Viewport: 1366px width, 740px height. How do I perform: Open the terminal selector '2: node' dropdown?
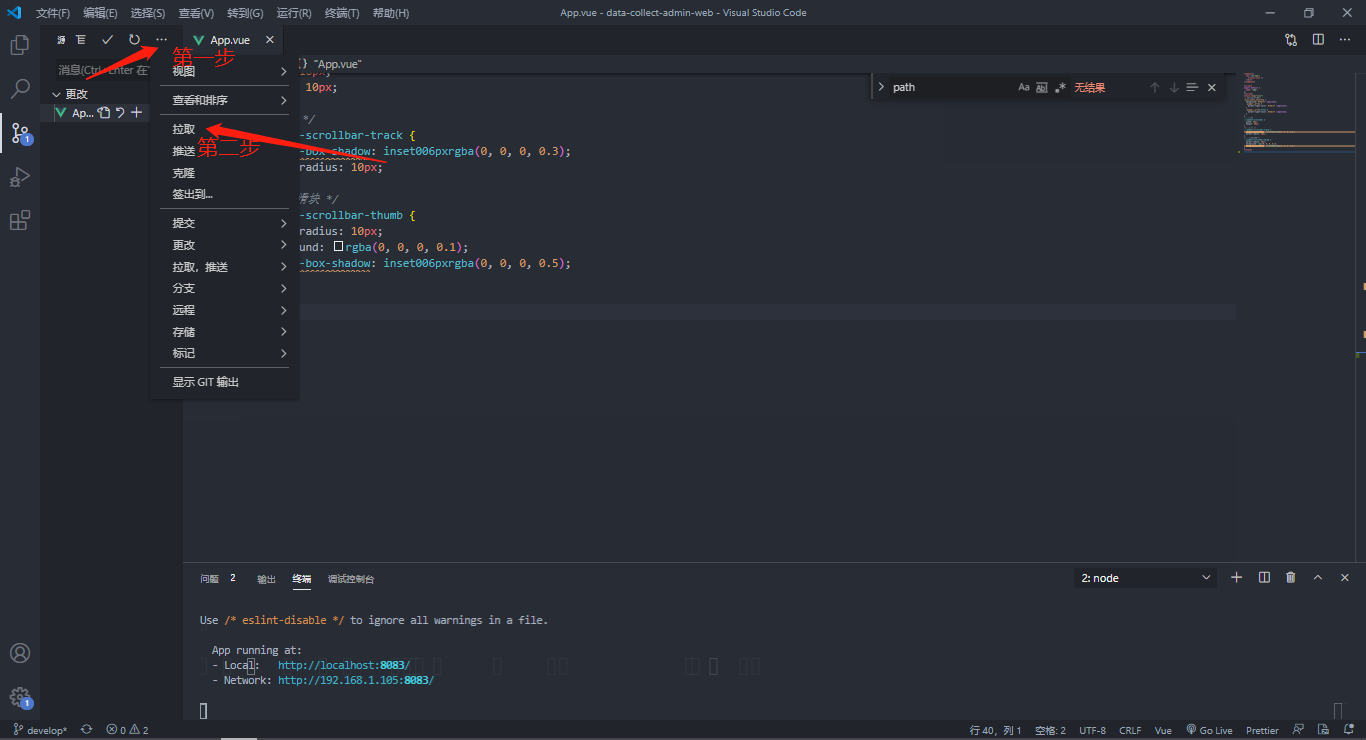[1146, 578]
